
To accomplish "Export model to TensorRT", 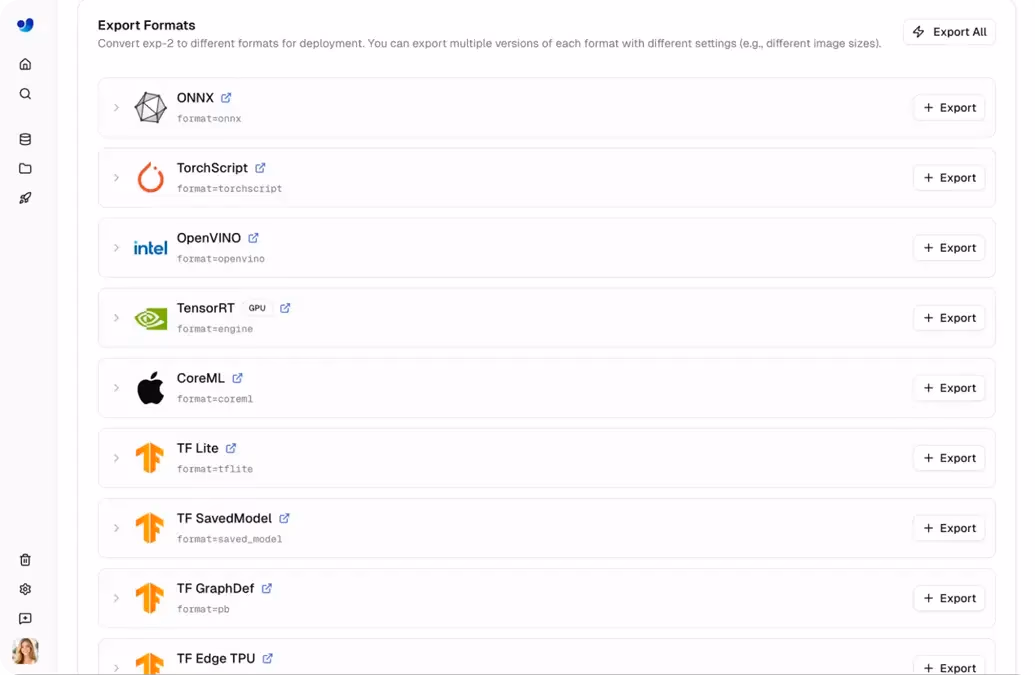I will click(949, 317).
